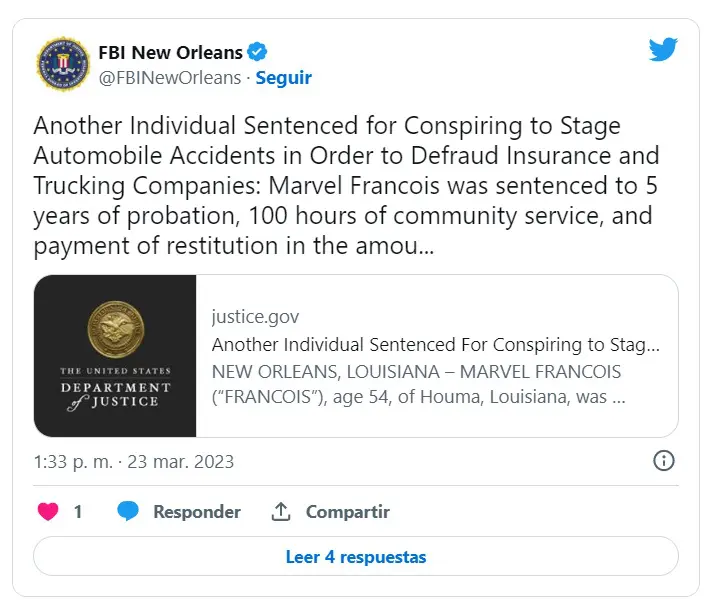Click the FBI New Orleans profile avatar

(x=64, y=64)
